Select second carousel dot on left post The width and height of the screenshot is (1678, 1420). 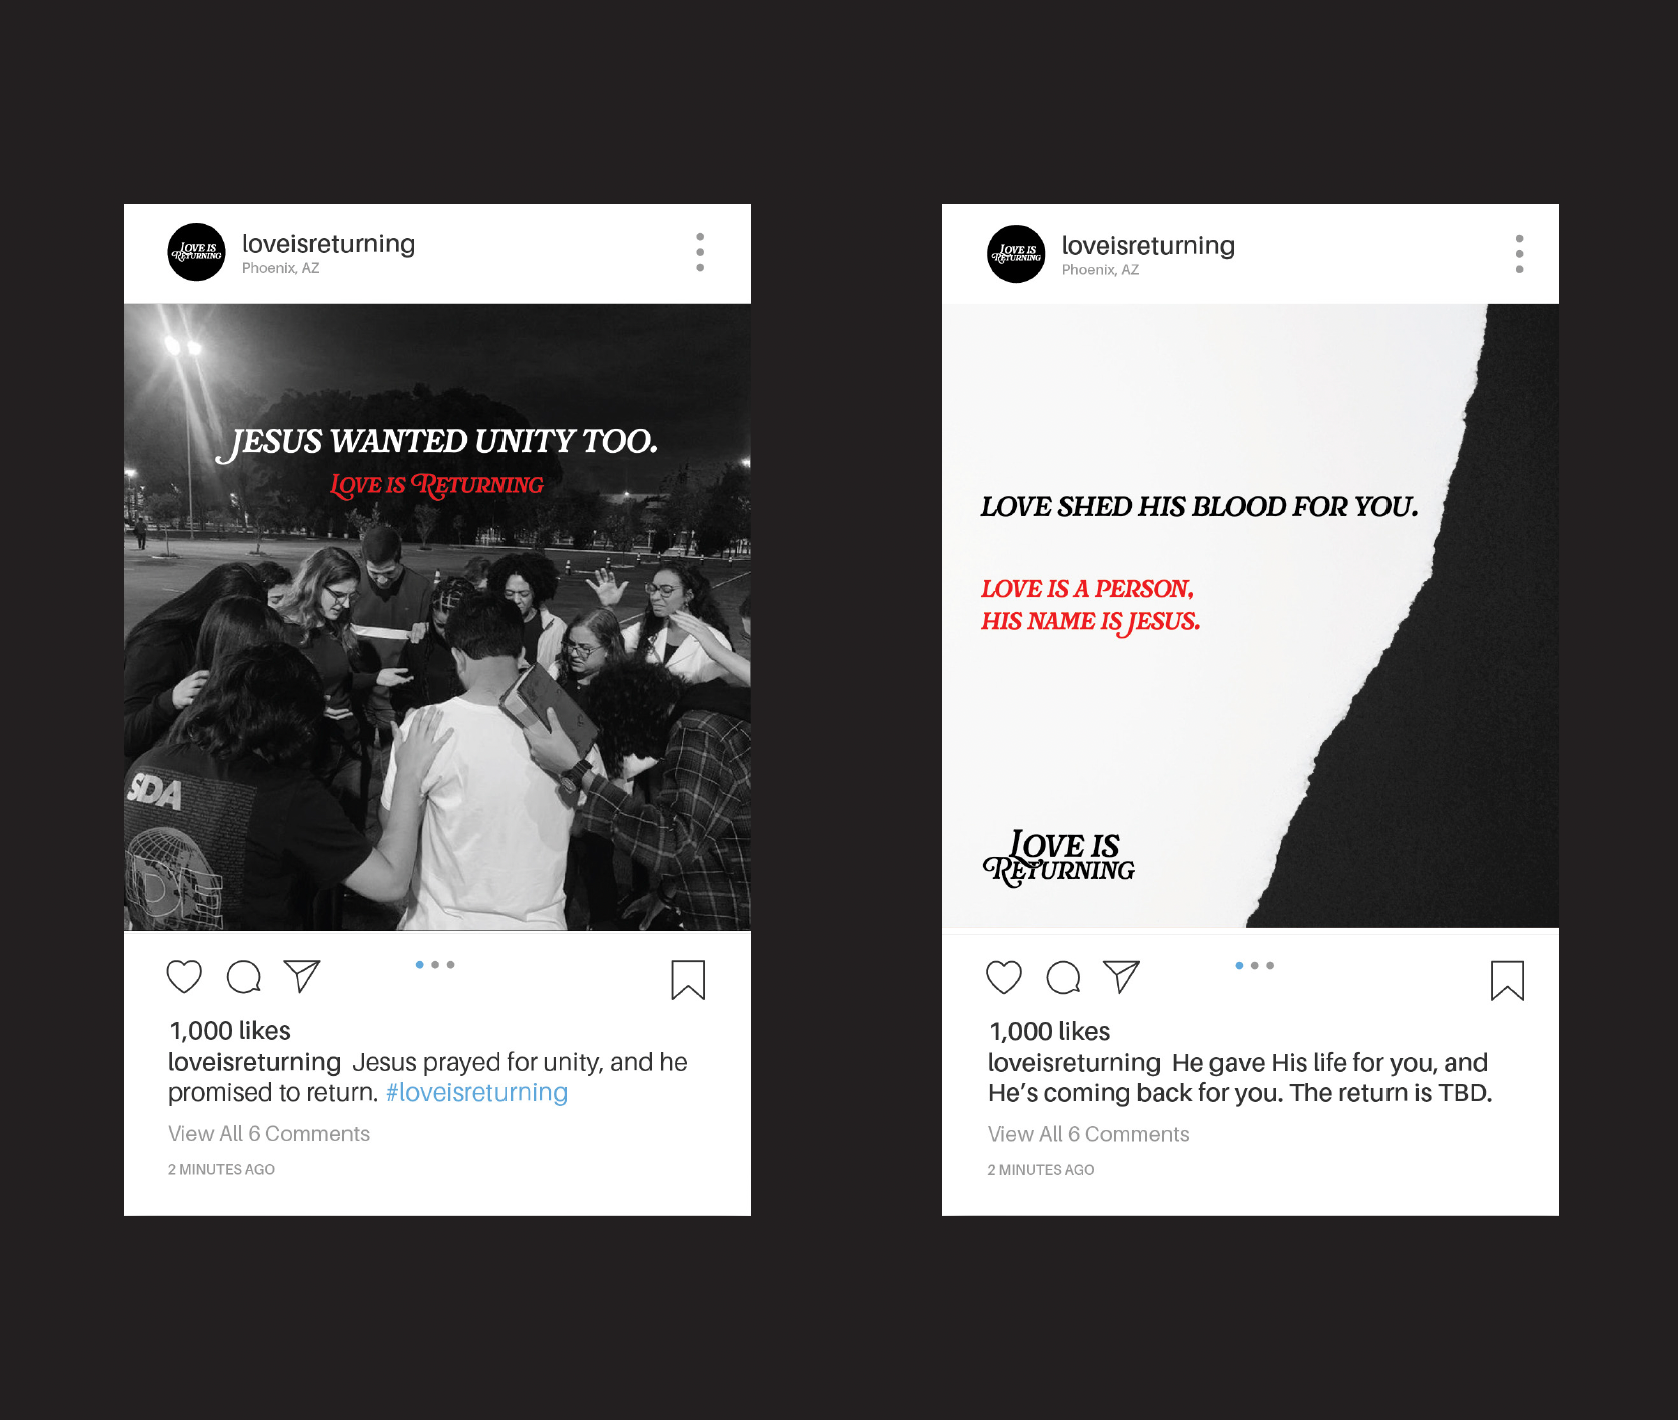[435, 965]
